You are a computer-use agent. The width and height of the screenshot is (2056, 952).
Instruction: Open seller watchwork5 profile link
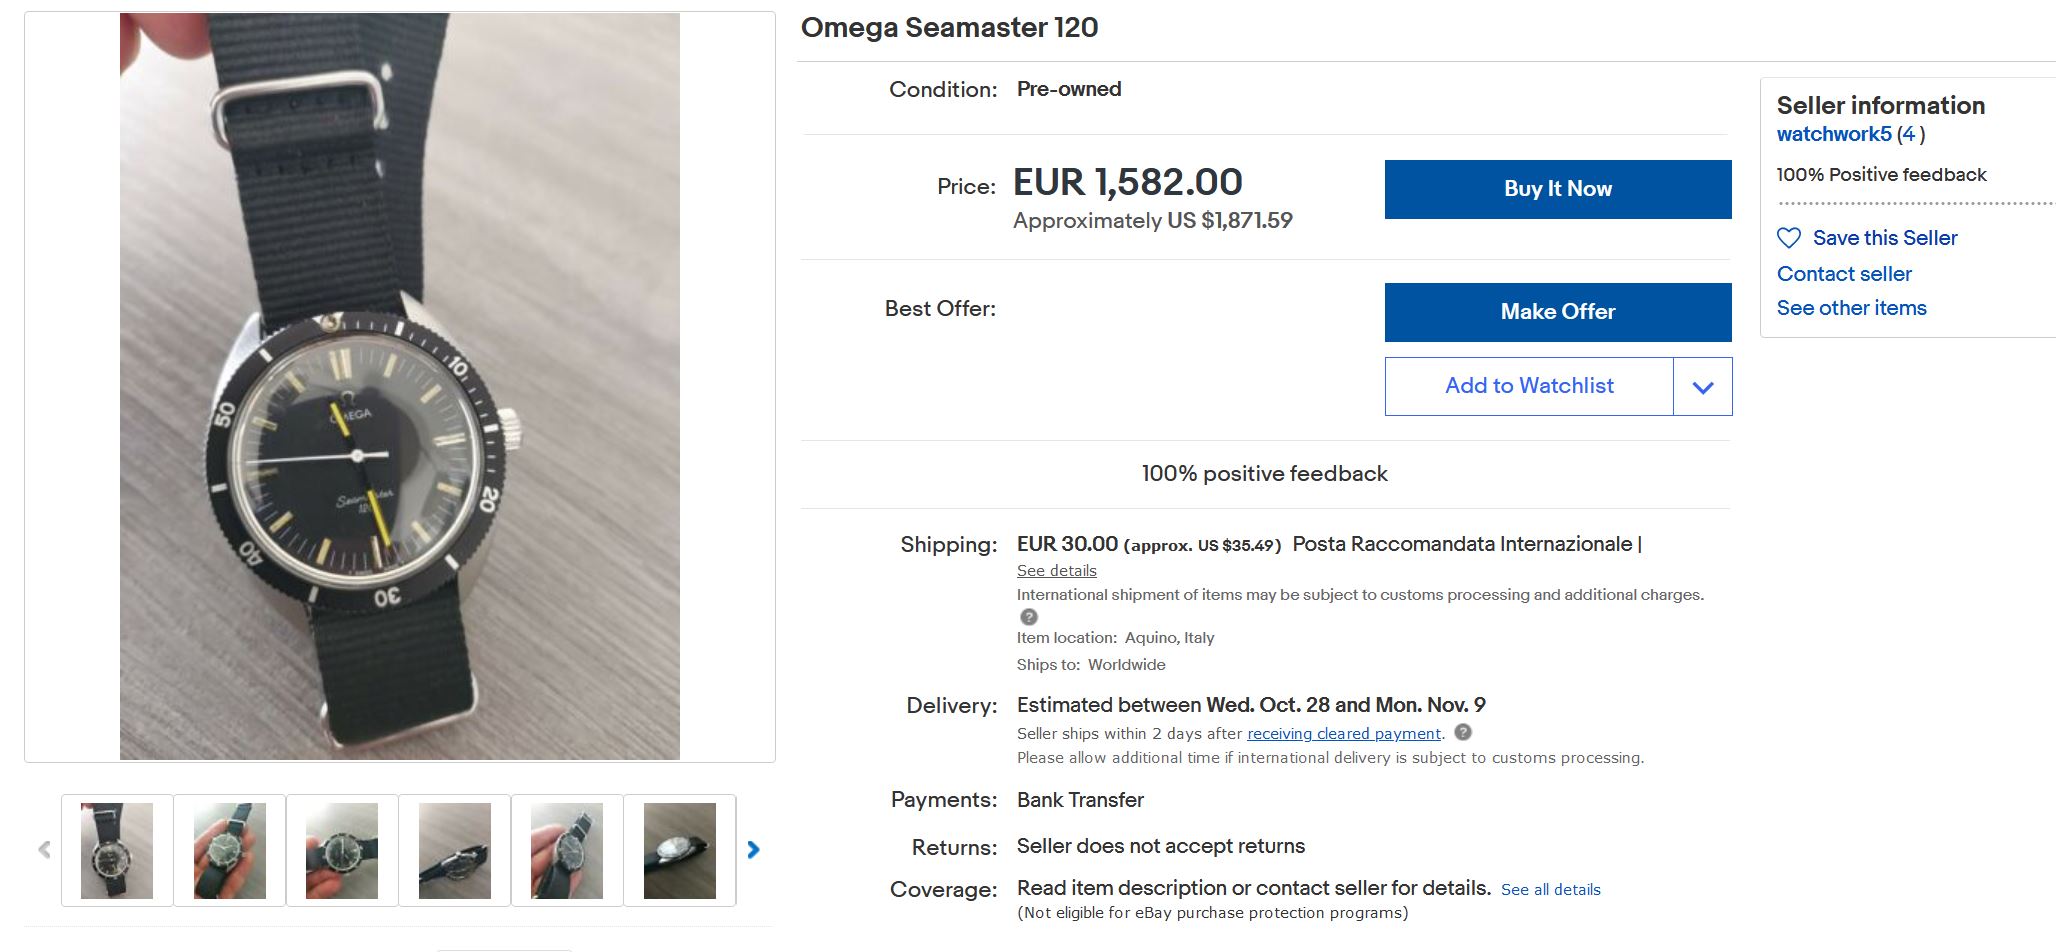tap(1834, 134)
